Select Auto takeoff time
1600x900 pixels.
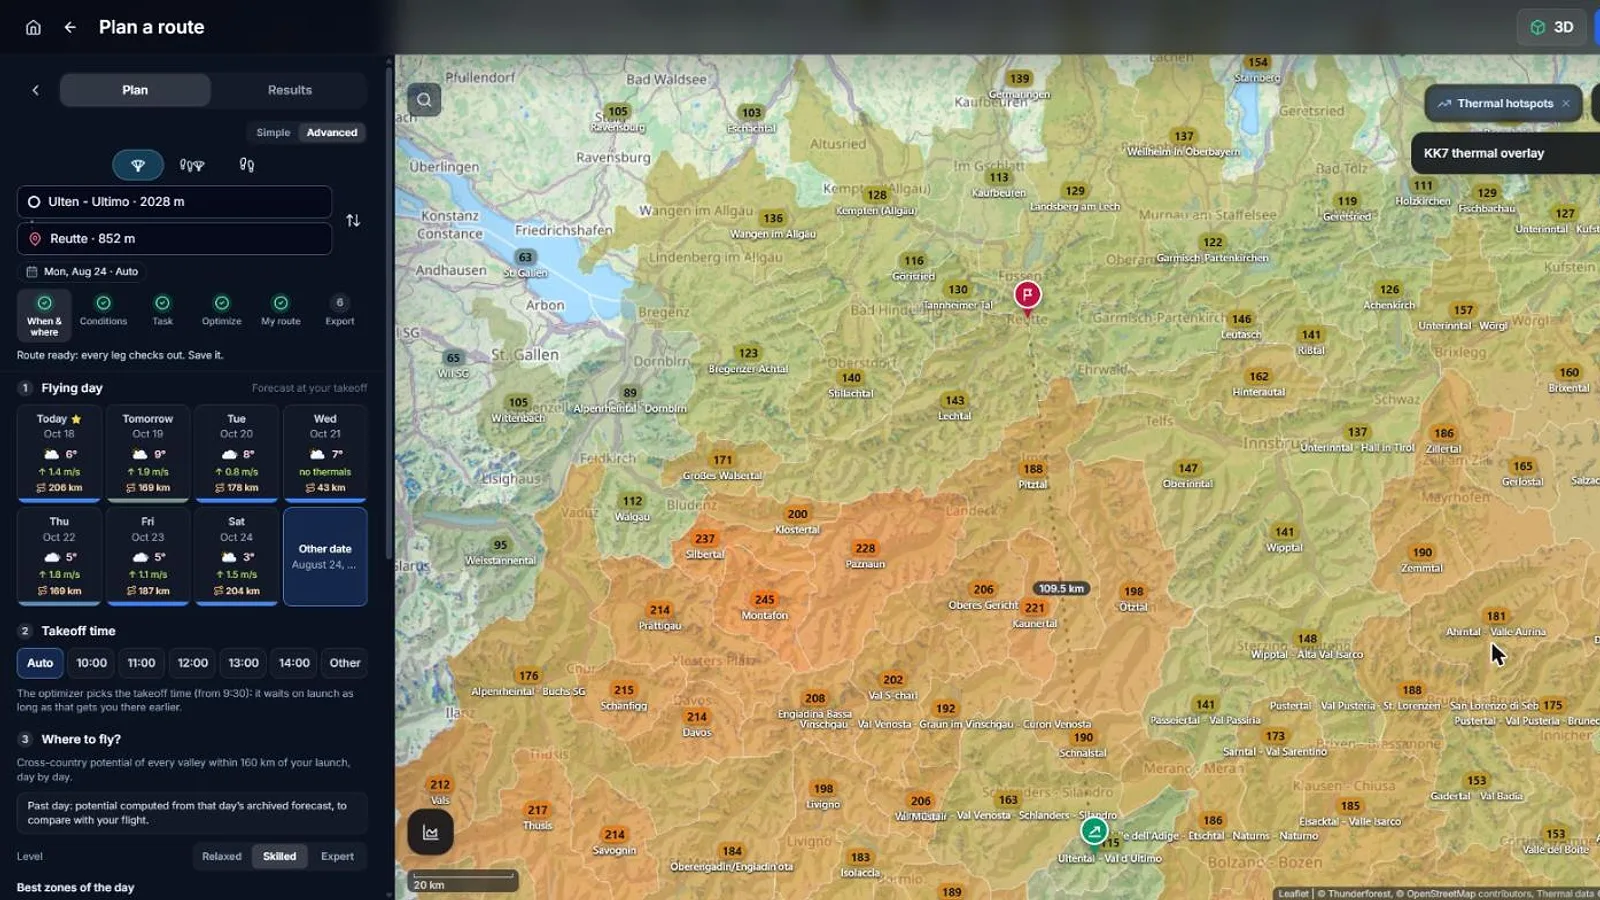[x=40, y=663]
